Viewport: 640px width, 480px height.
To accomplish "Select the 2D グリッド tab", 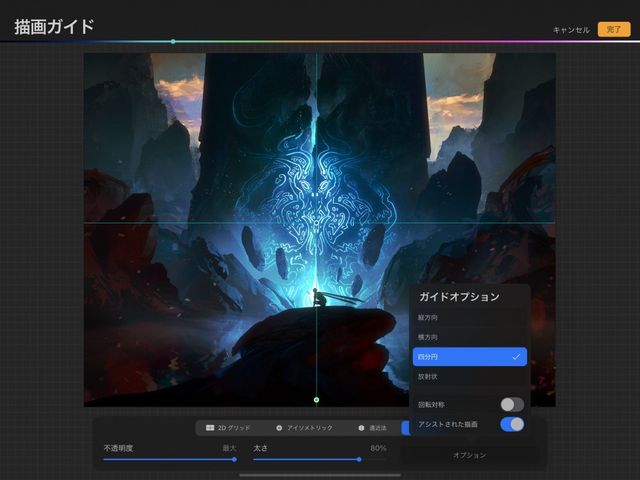I will 228,428.
